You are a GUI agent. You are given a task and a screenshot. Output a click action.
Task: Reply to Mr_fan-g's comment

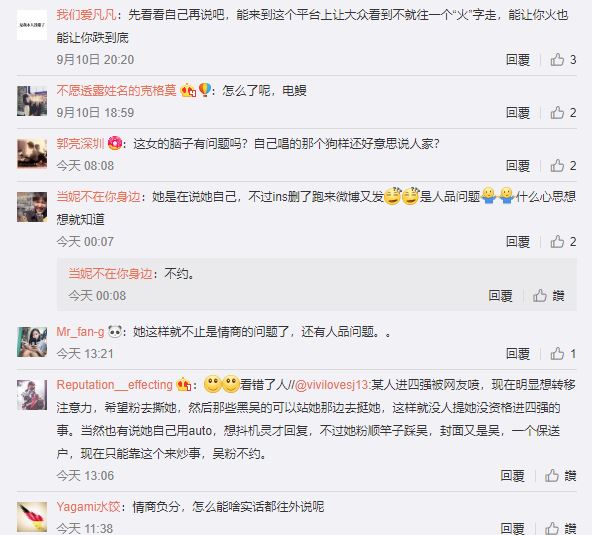[x=518, y=354]
